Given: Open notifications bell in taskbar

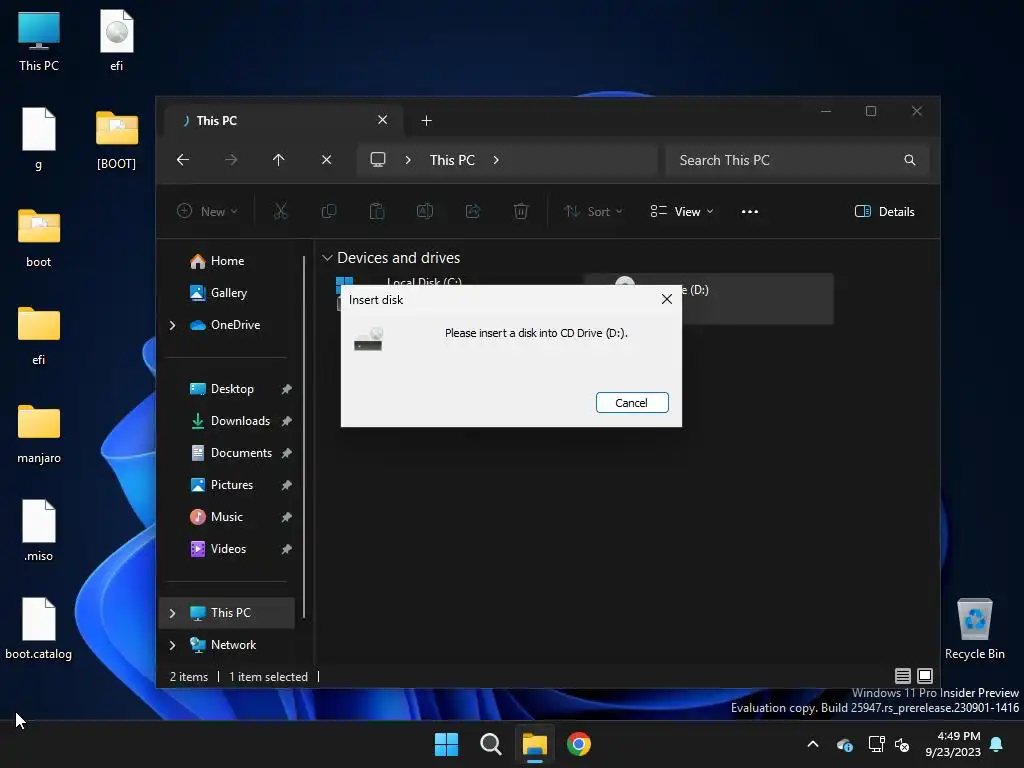Looking at the screenshot, I should pyautogui.click(x=997, y=744).
